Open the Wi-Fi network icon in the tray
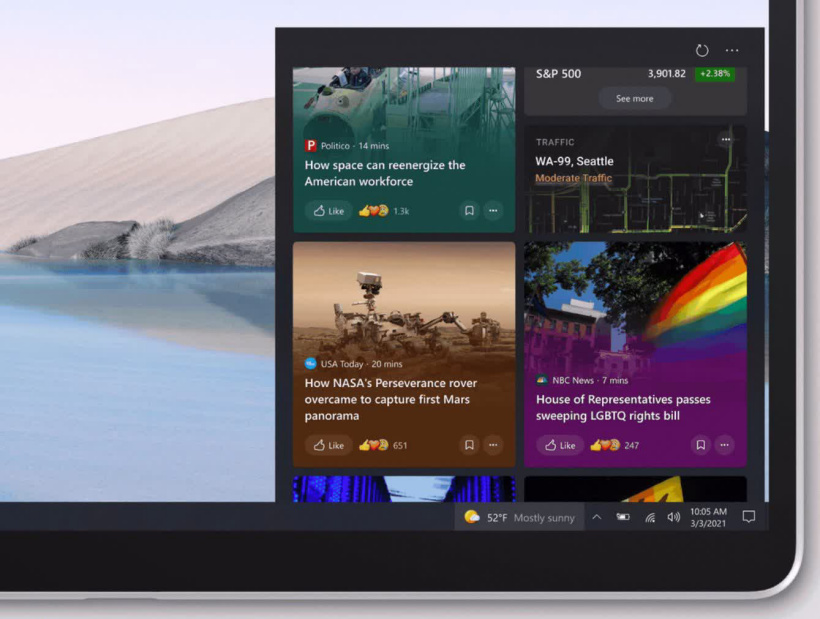The image size is (820, 619). (x=650, y=517)
